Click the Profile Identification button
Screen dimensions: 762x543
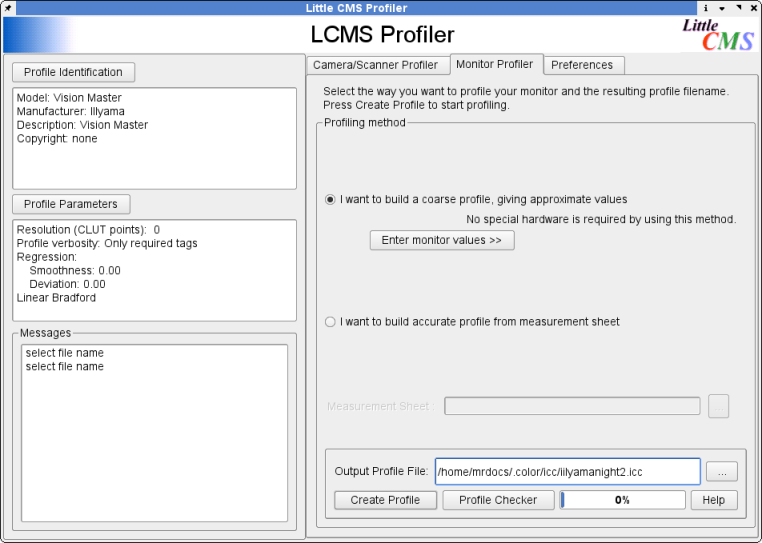click(x=73, y=72)
